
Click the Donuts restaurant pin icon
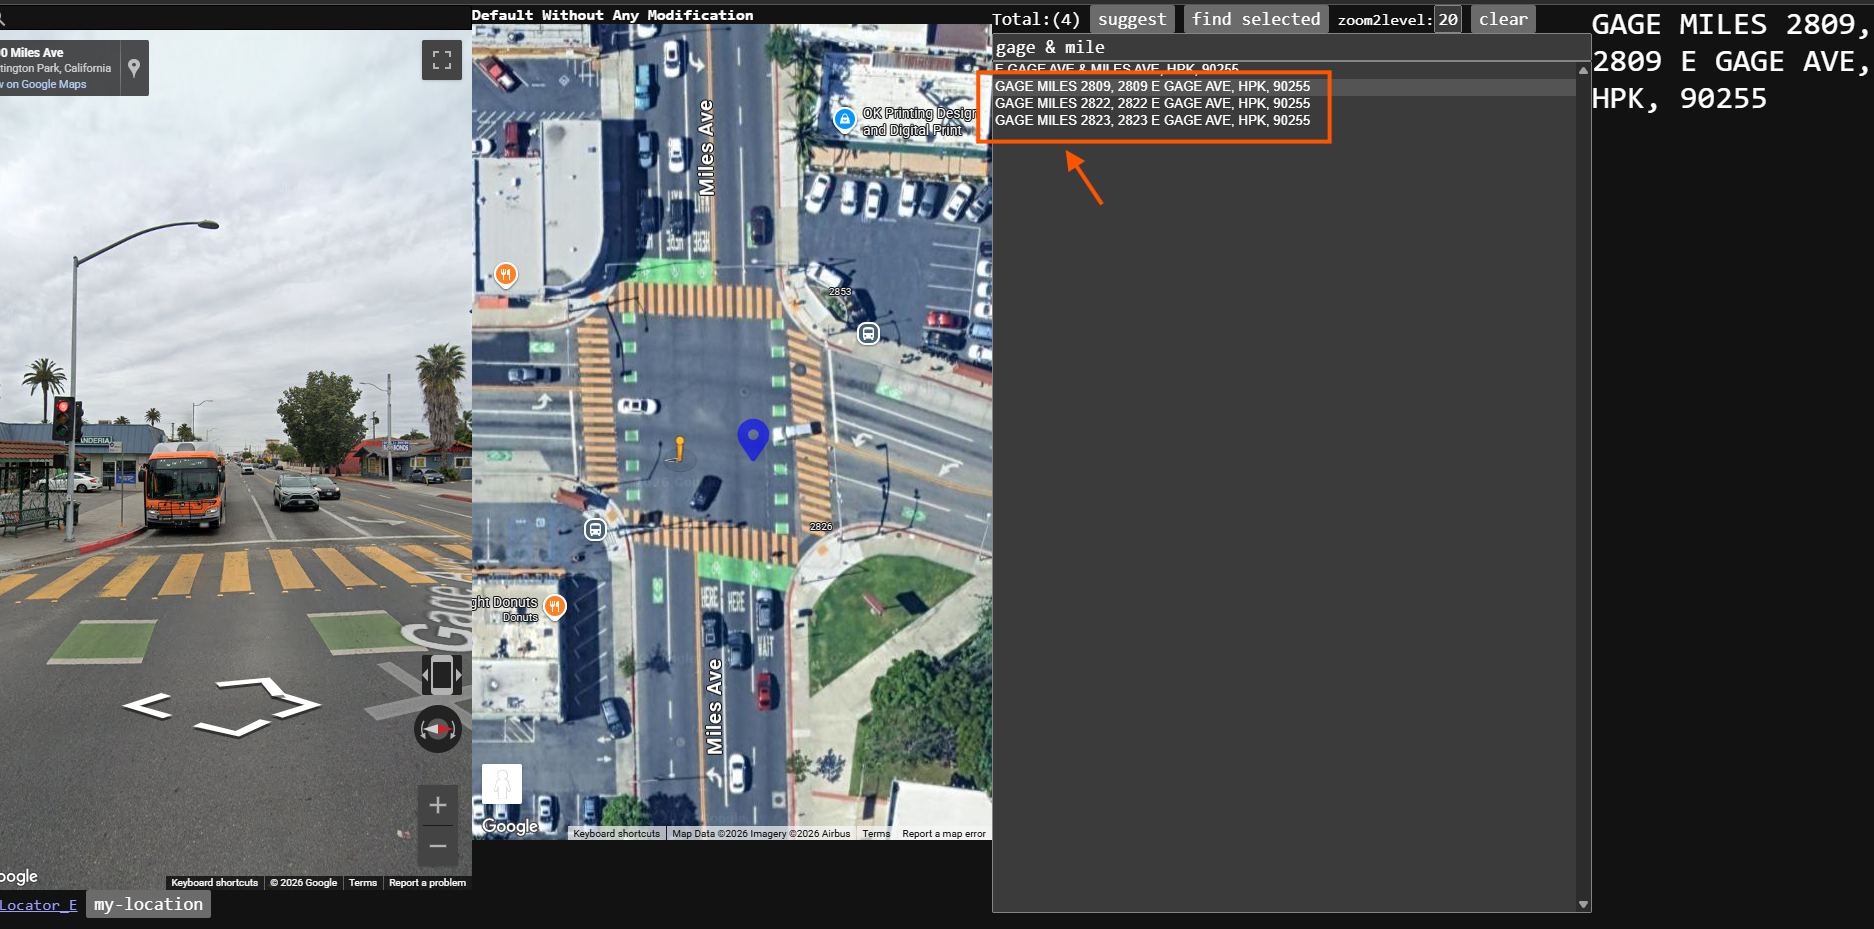[555, 605]
